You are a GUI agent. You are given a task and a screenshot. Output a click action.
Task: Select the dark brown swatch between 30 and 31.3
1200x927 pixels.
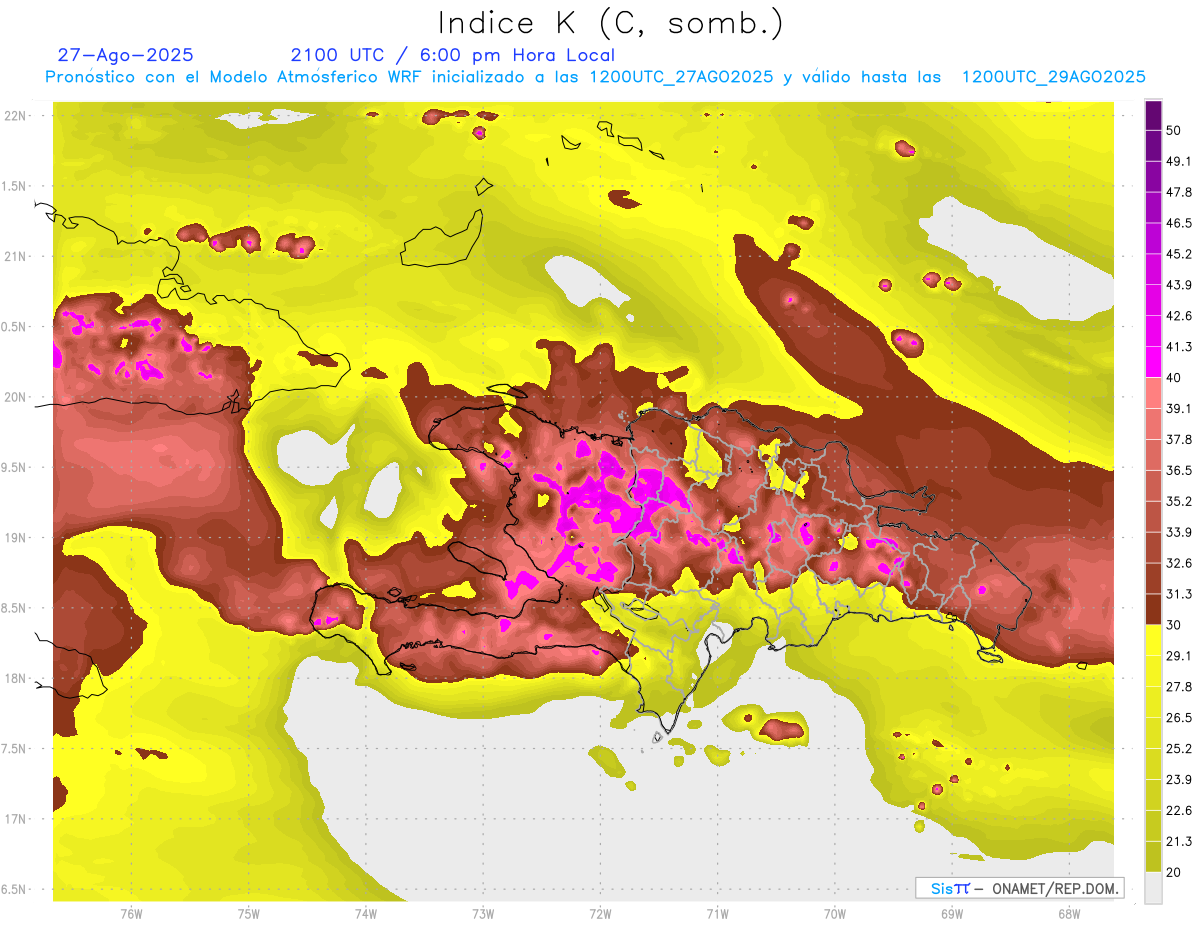point(1153,608)
